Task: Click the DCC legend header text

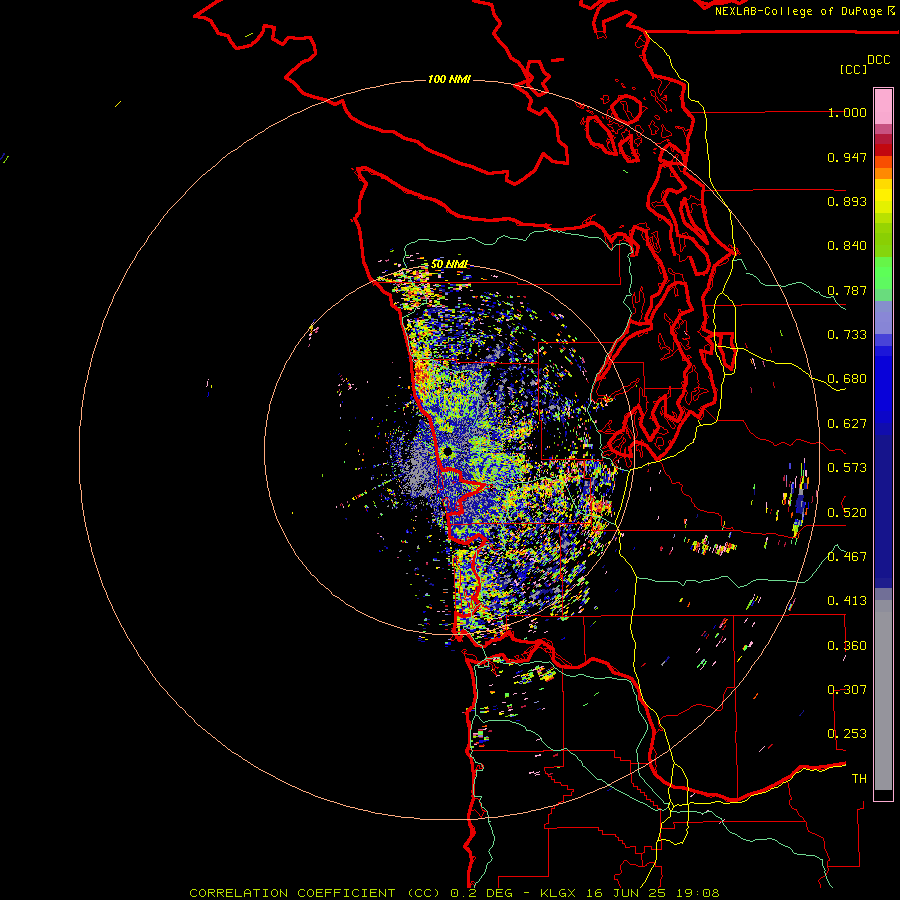Action: pos(878,60)
